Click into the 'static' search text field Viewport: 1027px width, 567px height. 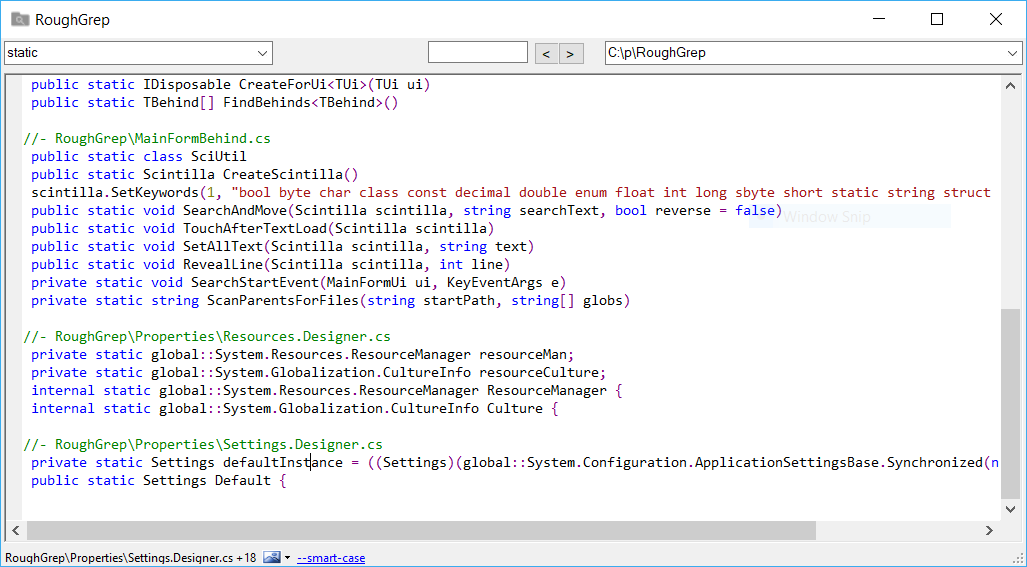pos(130,53)
